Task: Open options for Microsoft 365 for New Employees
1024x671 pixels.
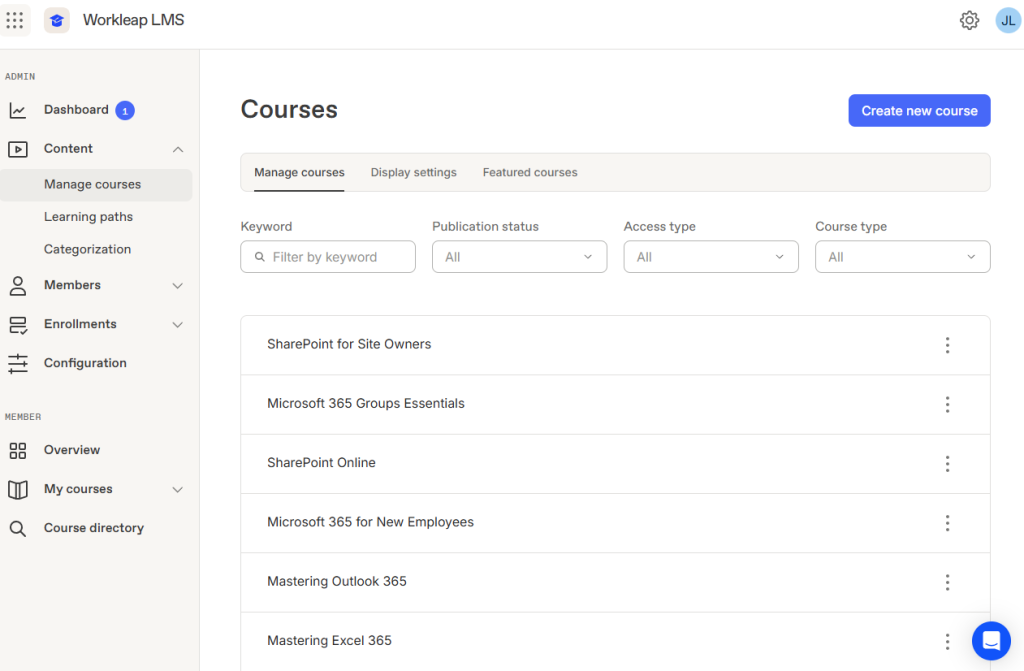Action: coord(947,523)
